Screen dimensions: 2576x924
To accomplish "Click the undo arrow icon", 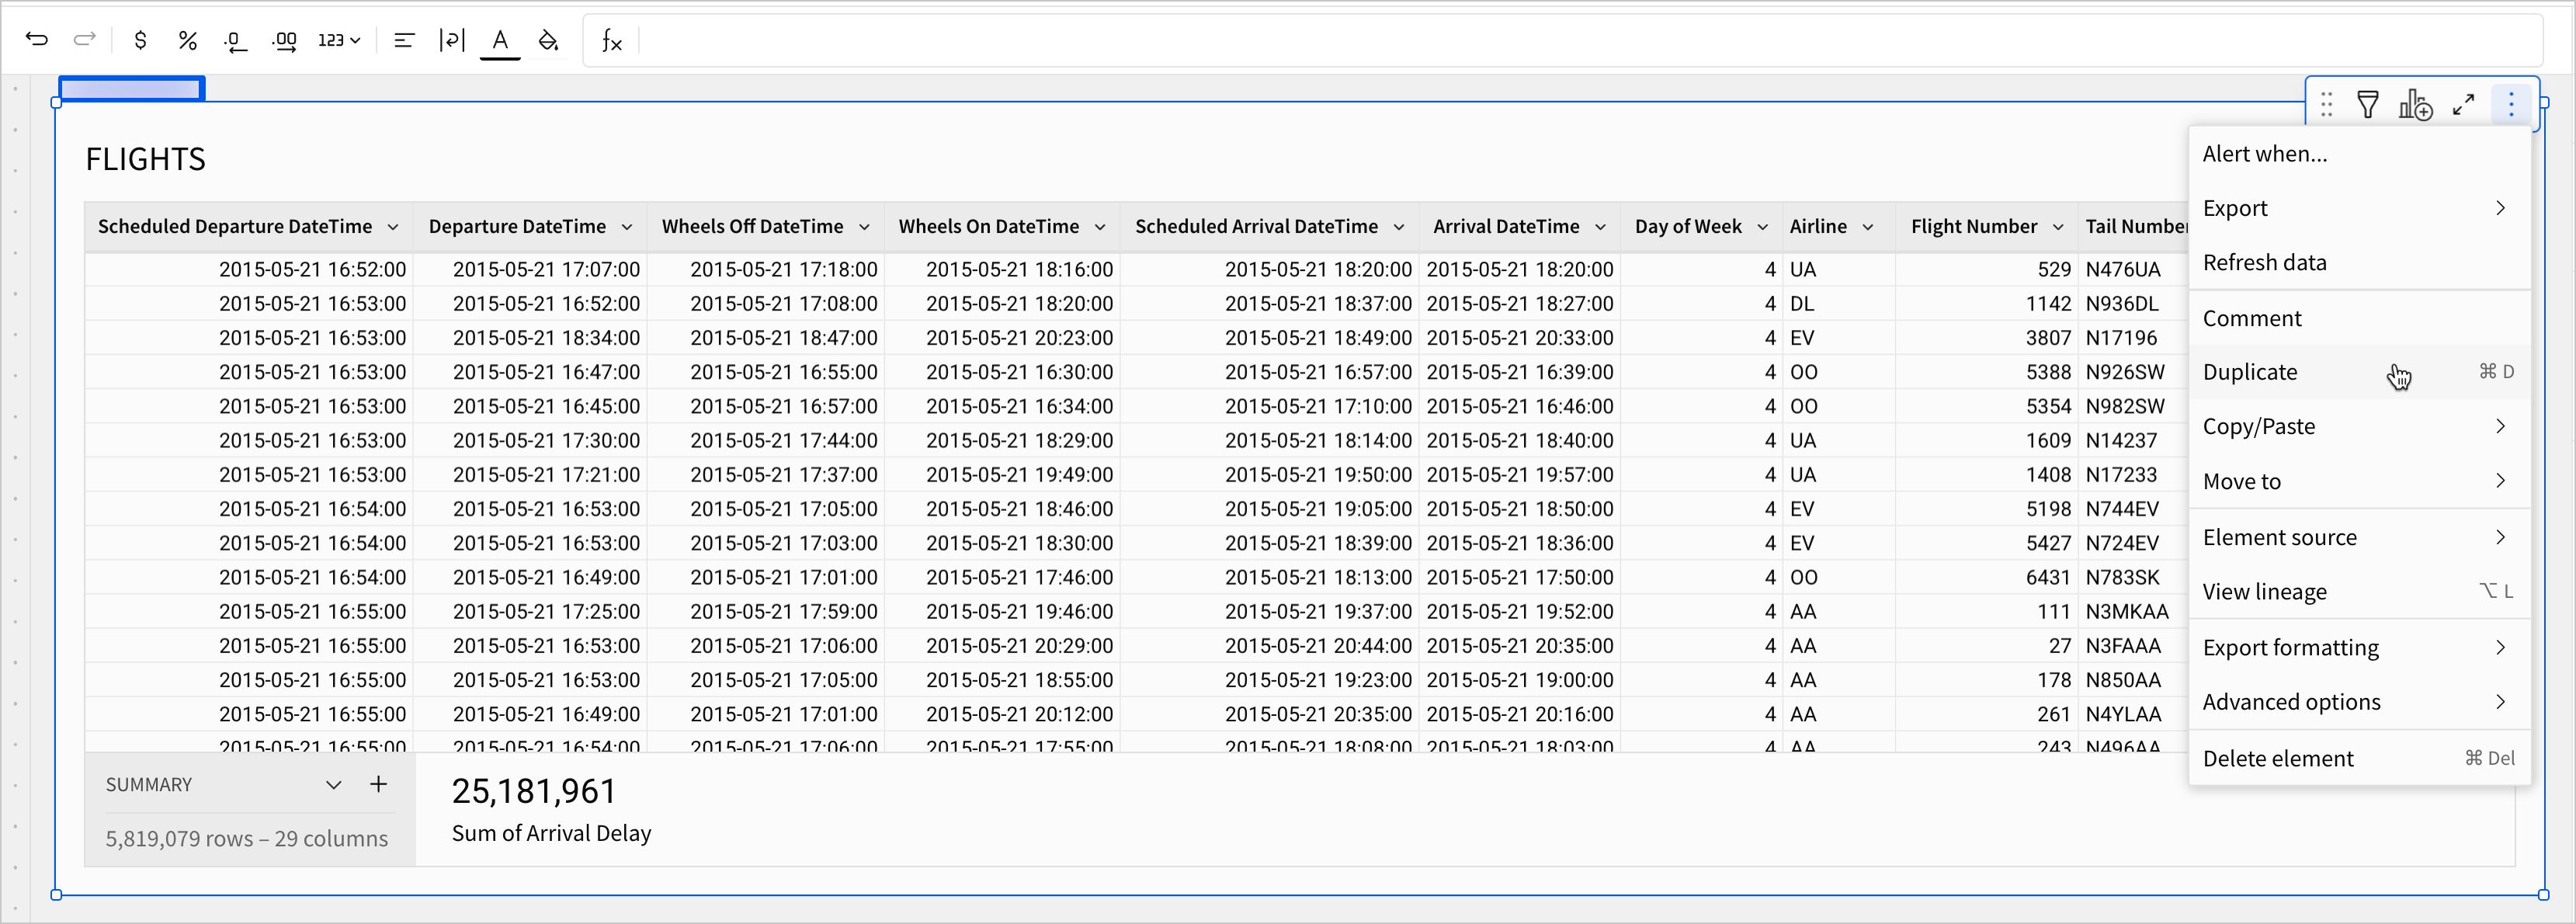I will coord(37,40).
